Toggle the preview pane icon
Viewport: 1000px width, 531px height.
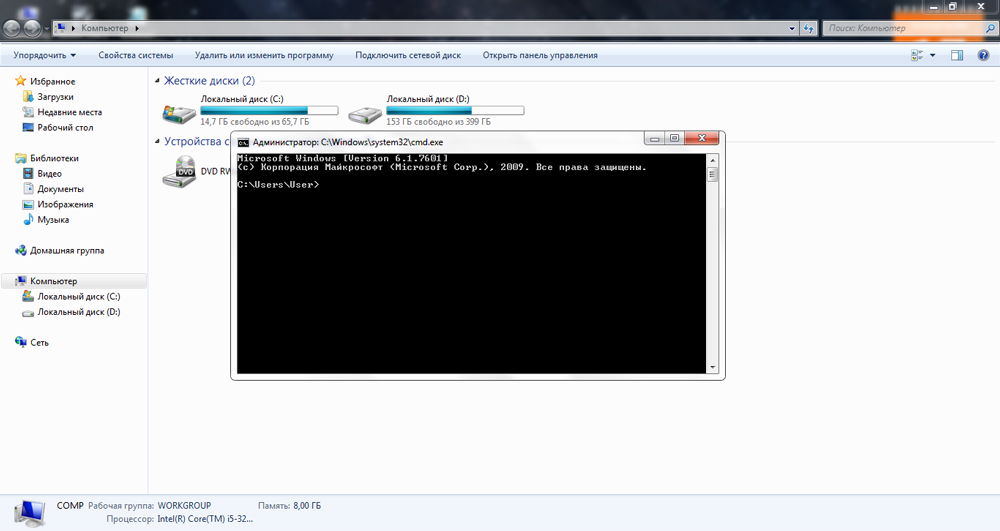coord(957,55)
